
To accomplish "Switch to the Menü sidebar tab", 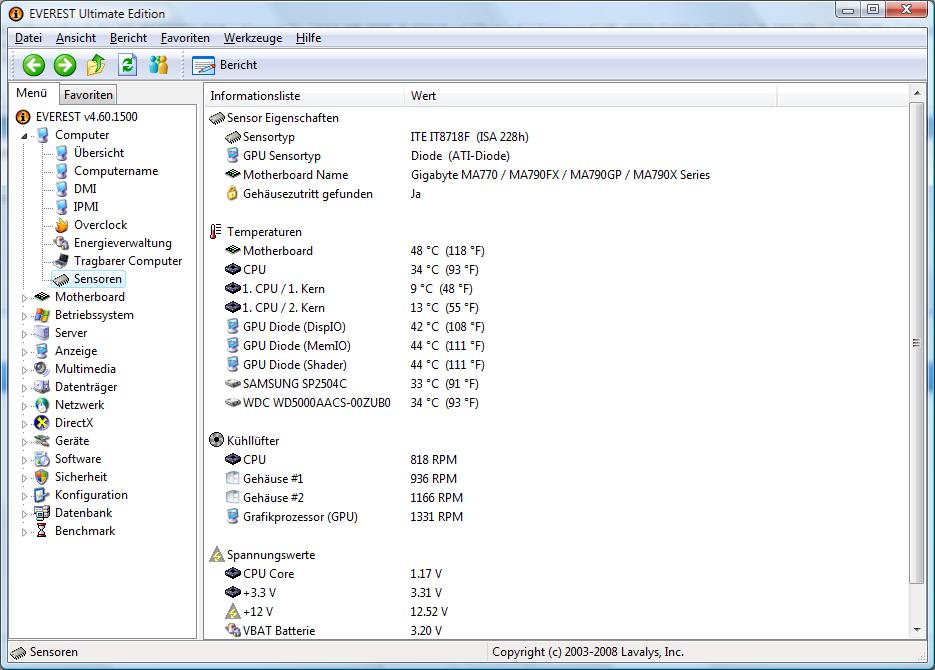I will pos(32,93).
